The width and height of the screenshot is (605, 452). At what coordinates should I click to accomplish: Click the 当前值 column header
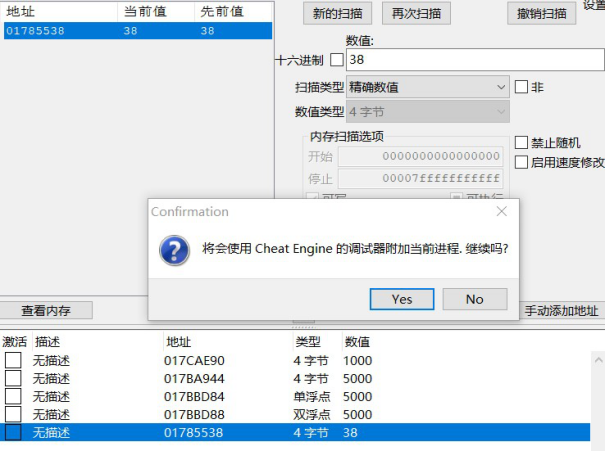tap(145, 12)
